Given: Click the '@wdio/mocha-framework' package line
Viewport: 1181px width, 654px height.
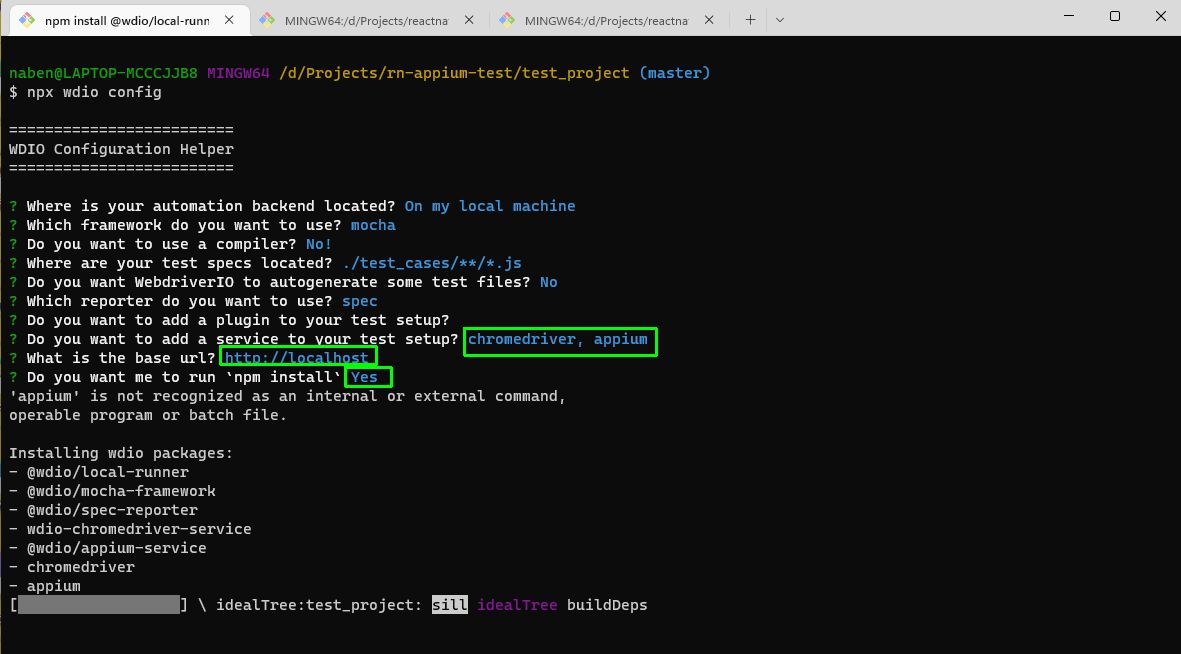Looking at the screenshot, I should pos(112,491).
